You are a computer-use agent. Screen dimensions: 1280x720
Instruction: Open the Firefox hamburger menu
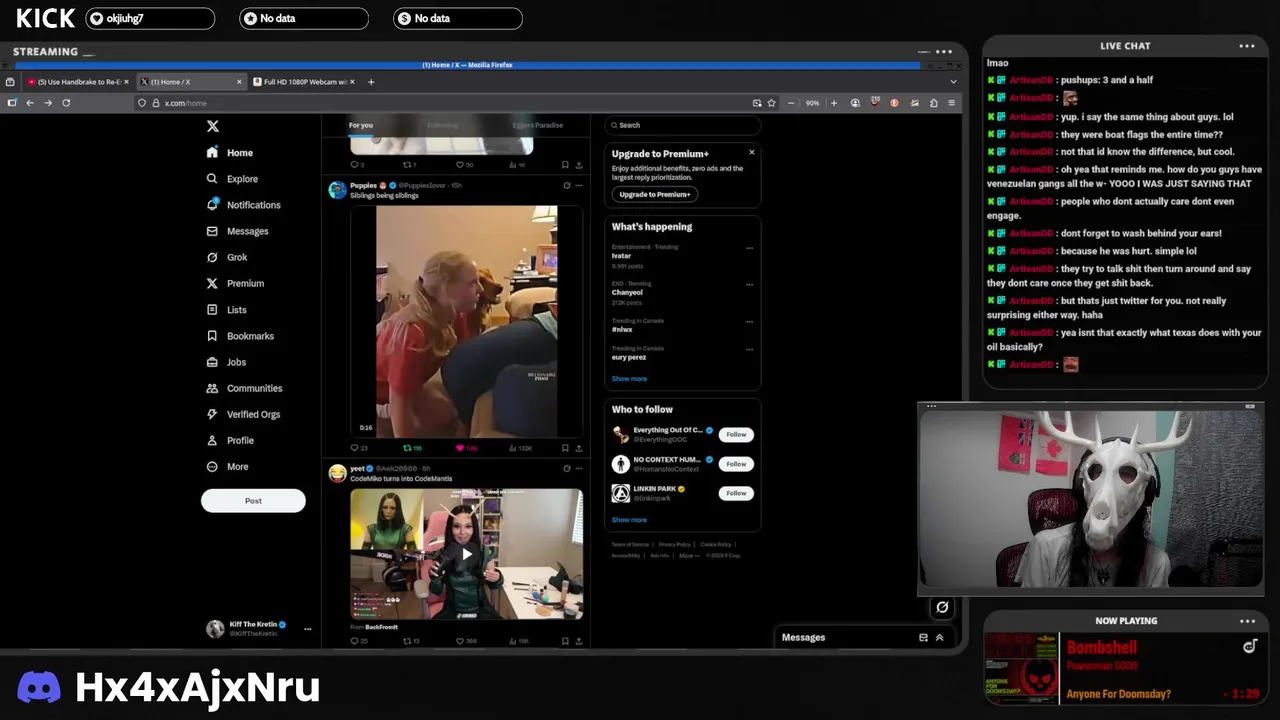[x=951, y=103]
